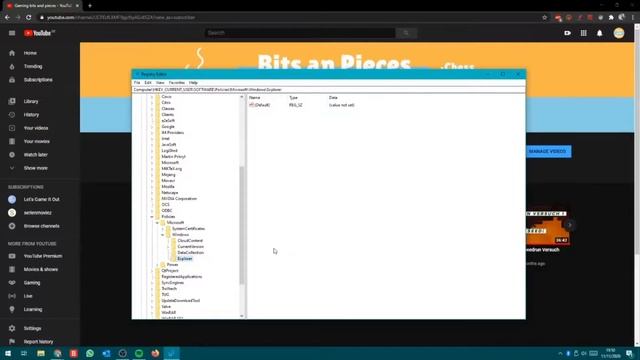Select the DataCollection registry key
The image size is (640, 360).
click(x=190, y=253)
